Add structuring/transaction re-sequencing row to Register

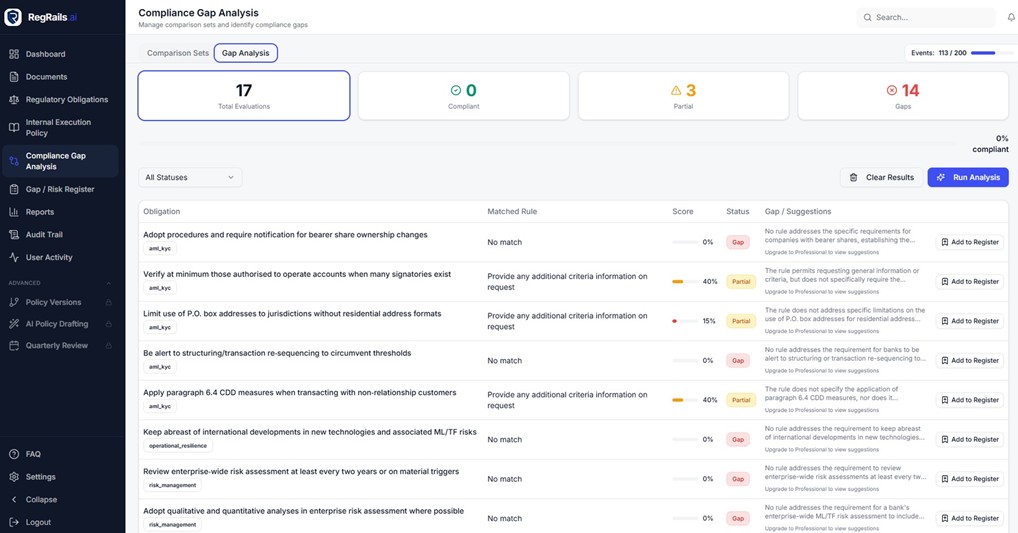(x=970, y=360)
